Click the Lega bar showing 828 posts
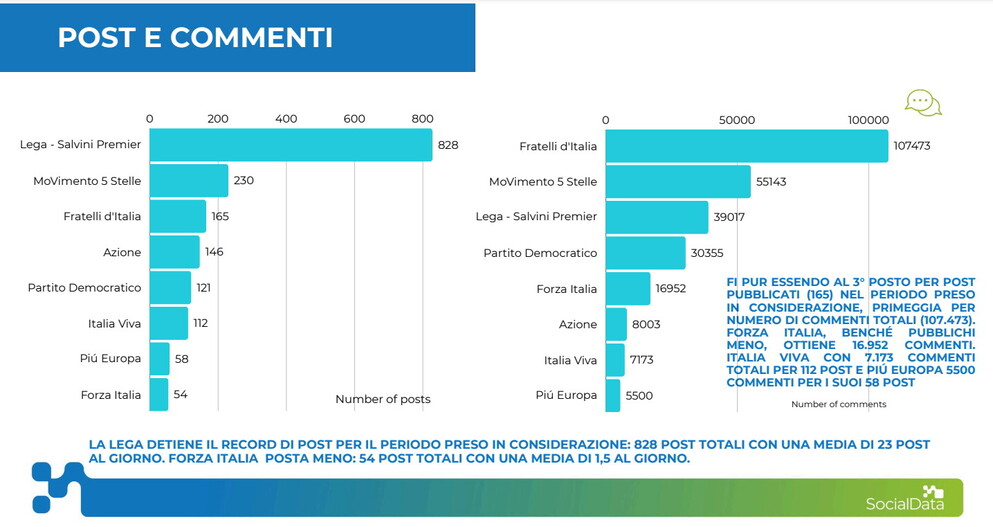Screen dimensions: 993x527 290,145
